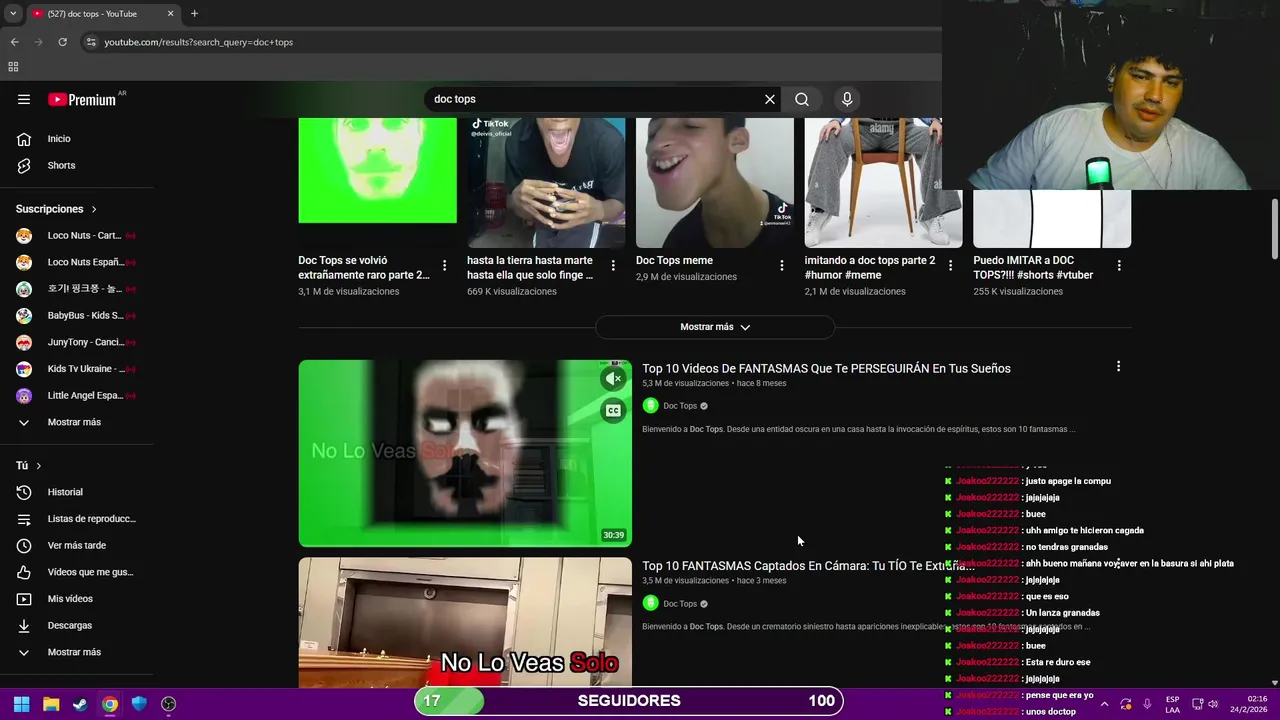Open options for 'hasta la tierra' short

point(613,266)
